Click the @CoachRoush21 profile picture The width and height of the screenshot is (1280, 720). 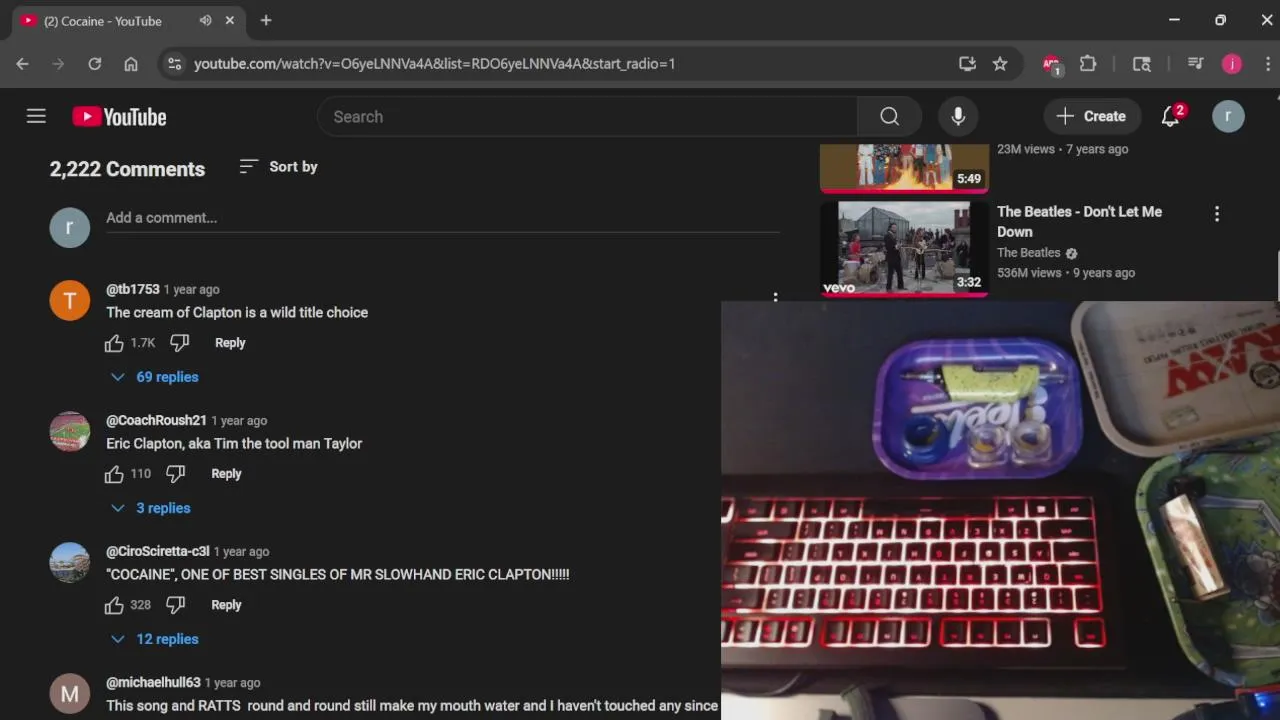pyautogui.click(x=70, y=431)
